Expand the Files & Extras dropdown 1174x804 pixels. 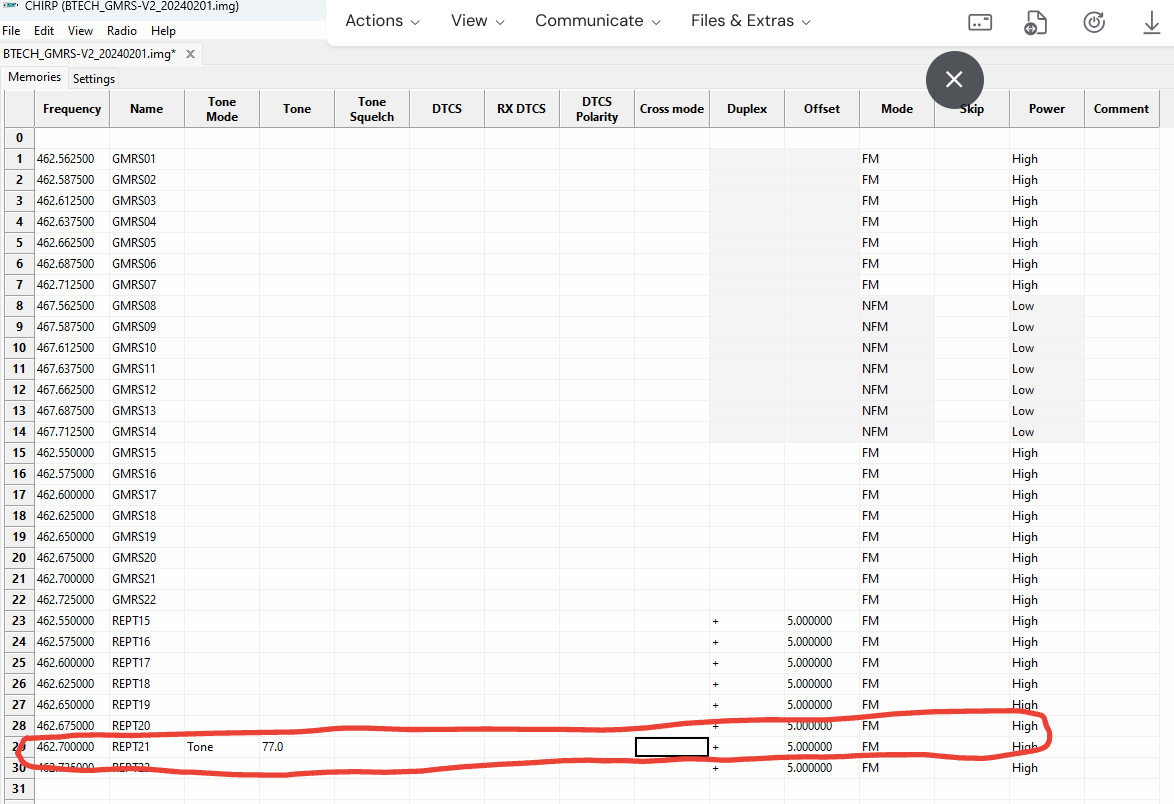click(x=750, y=21)
